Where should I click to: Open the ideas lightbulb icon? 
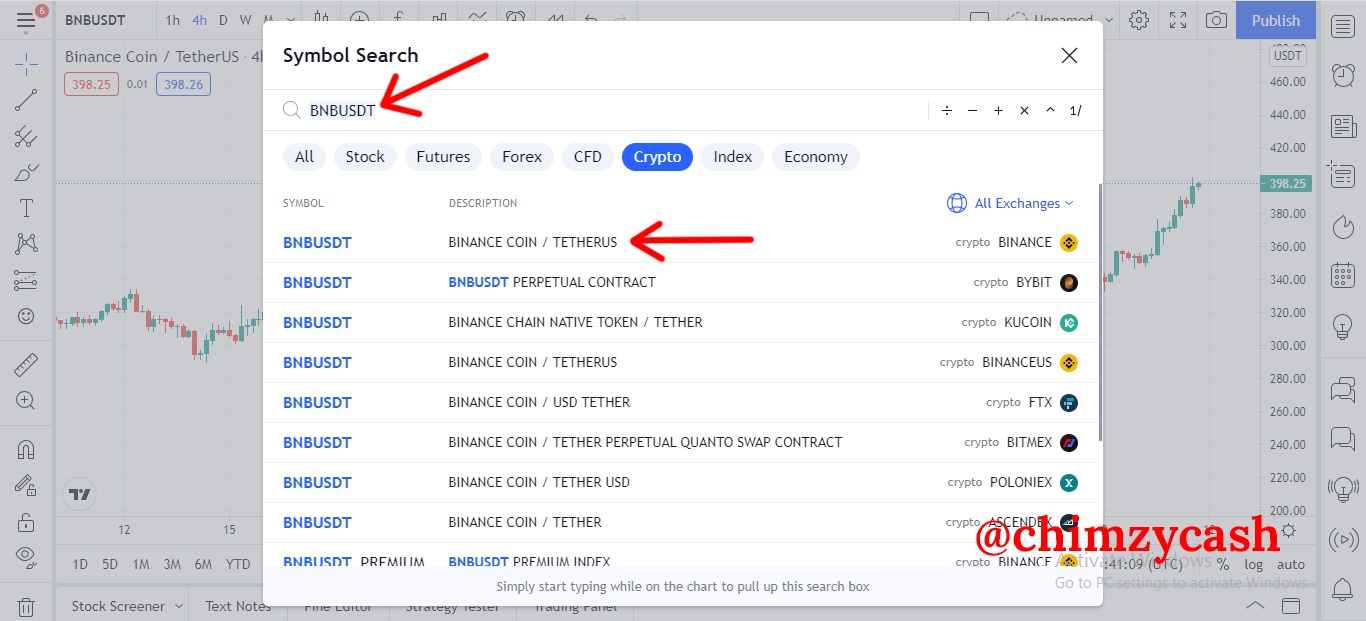pos(1343,327)
